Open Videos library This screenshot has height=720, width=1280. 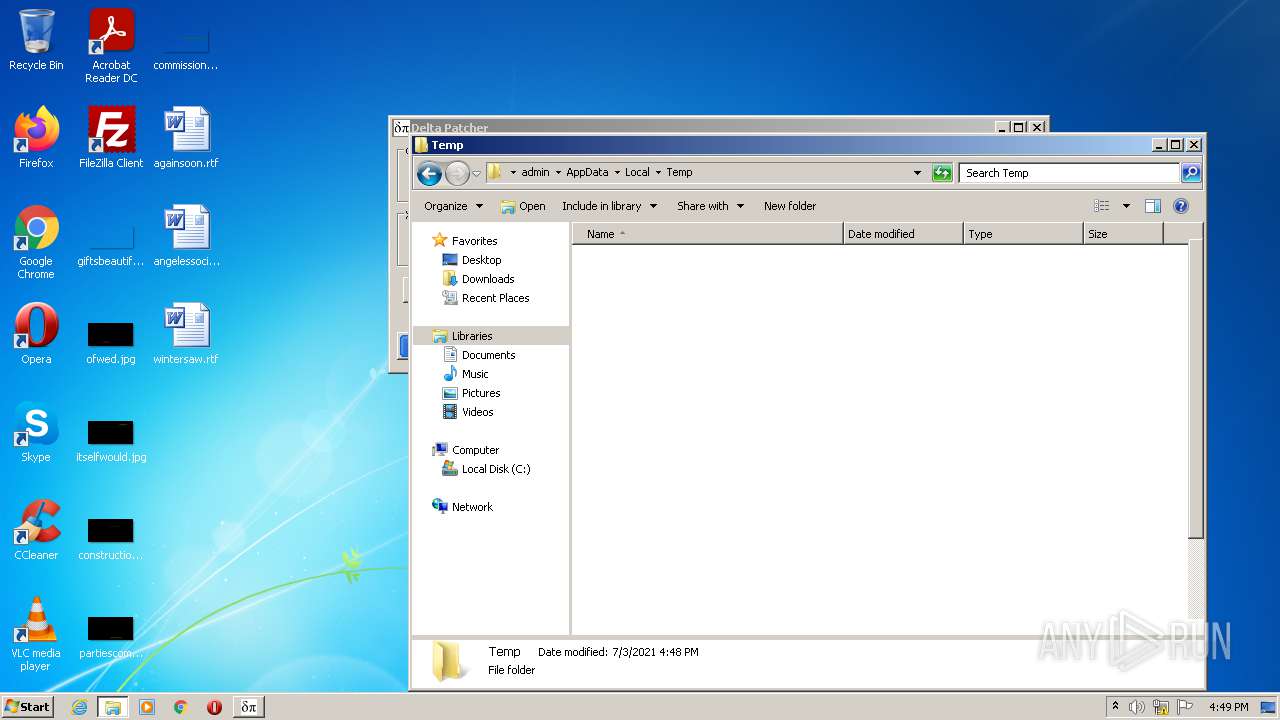coord(477,412)
